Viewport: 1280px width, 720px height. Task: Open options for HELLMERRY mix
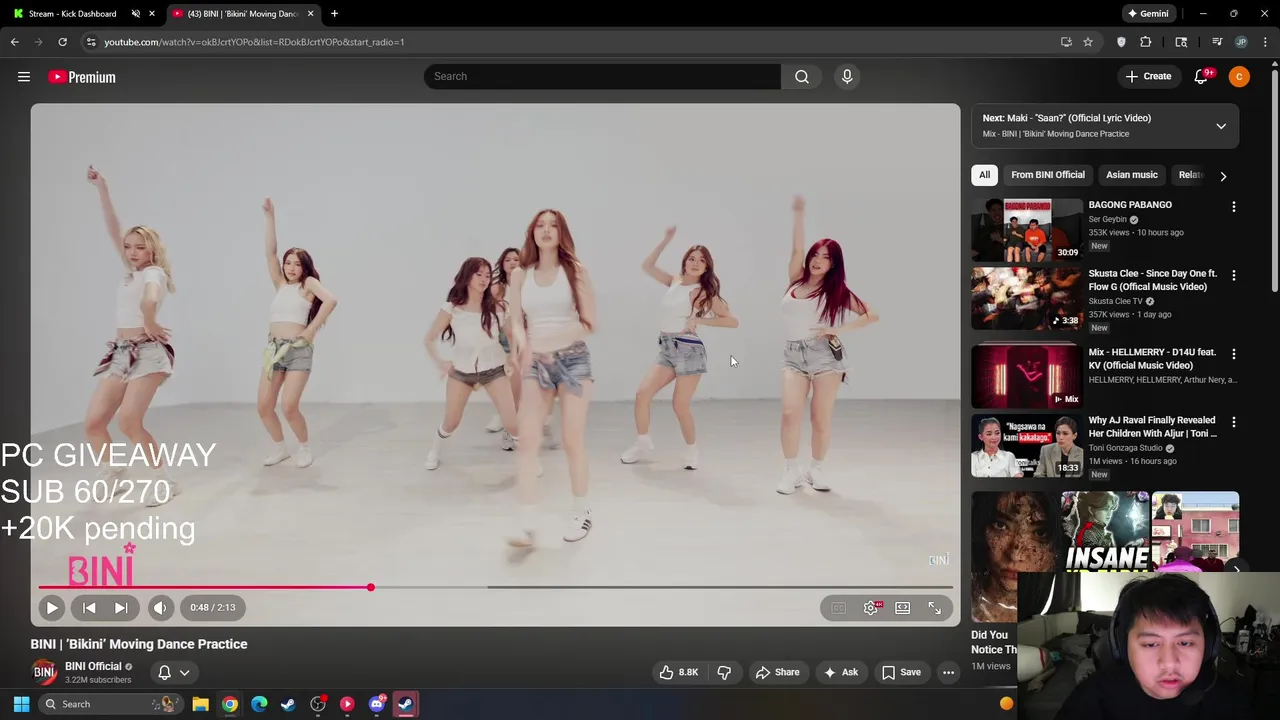coord(1233,354)
